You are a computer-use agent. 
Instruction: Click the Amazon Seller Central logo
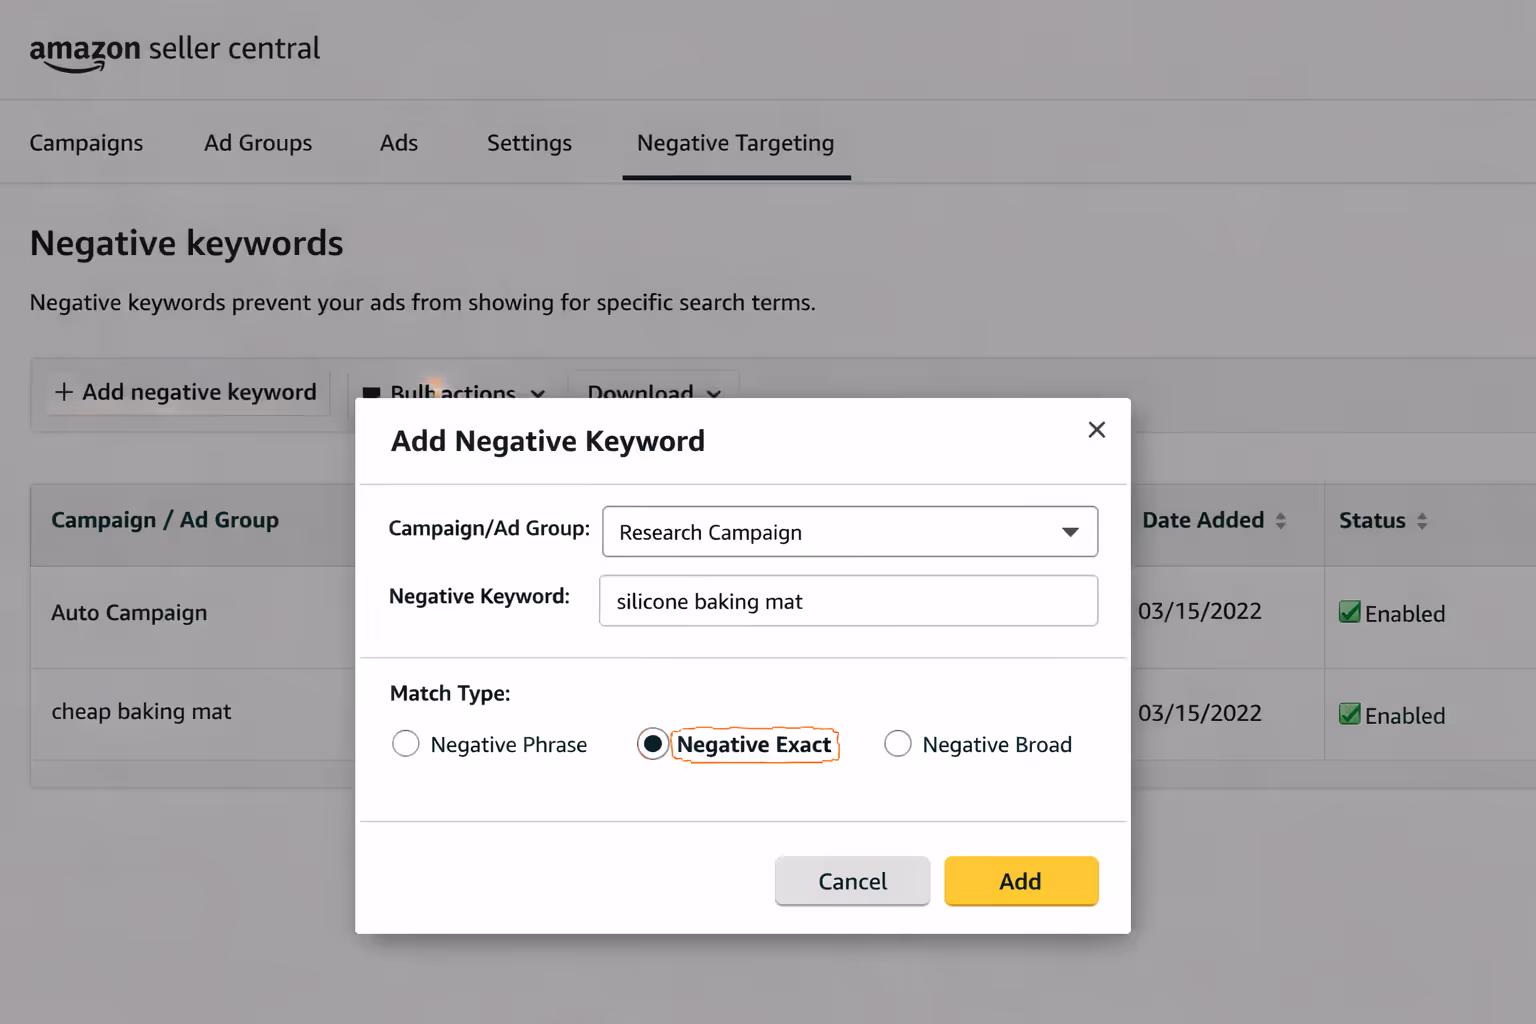coord(175,50)
